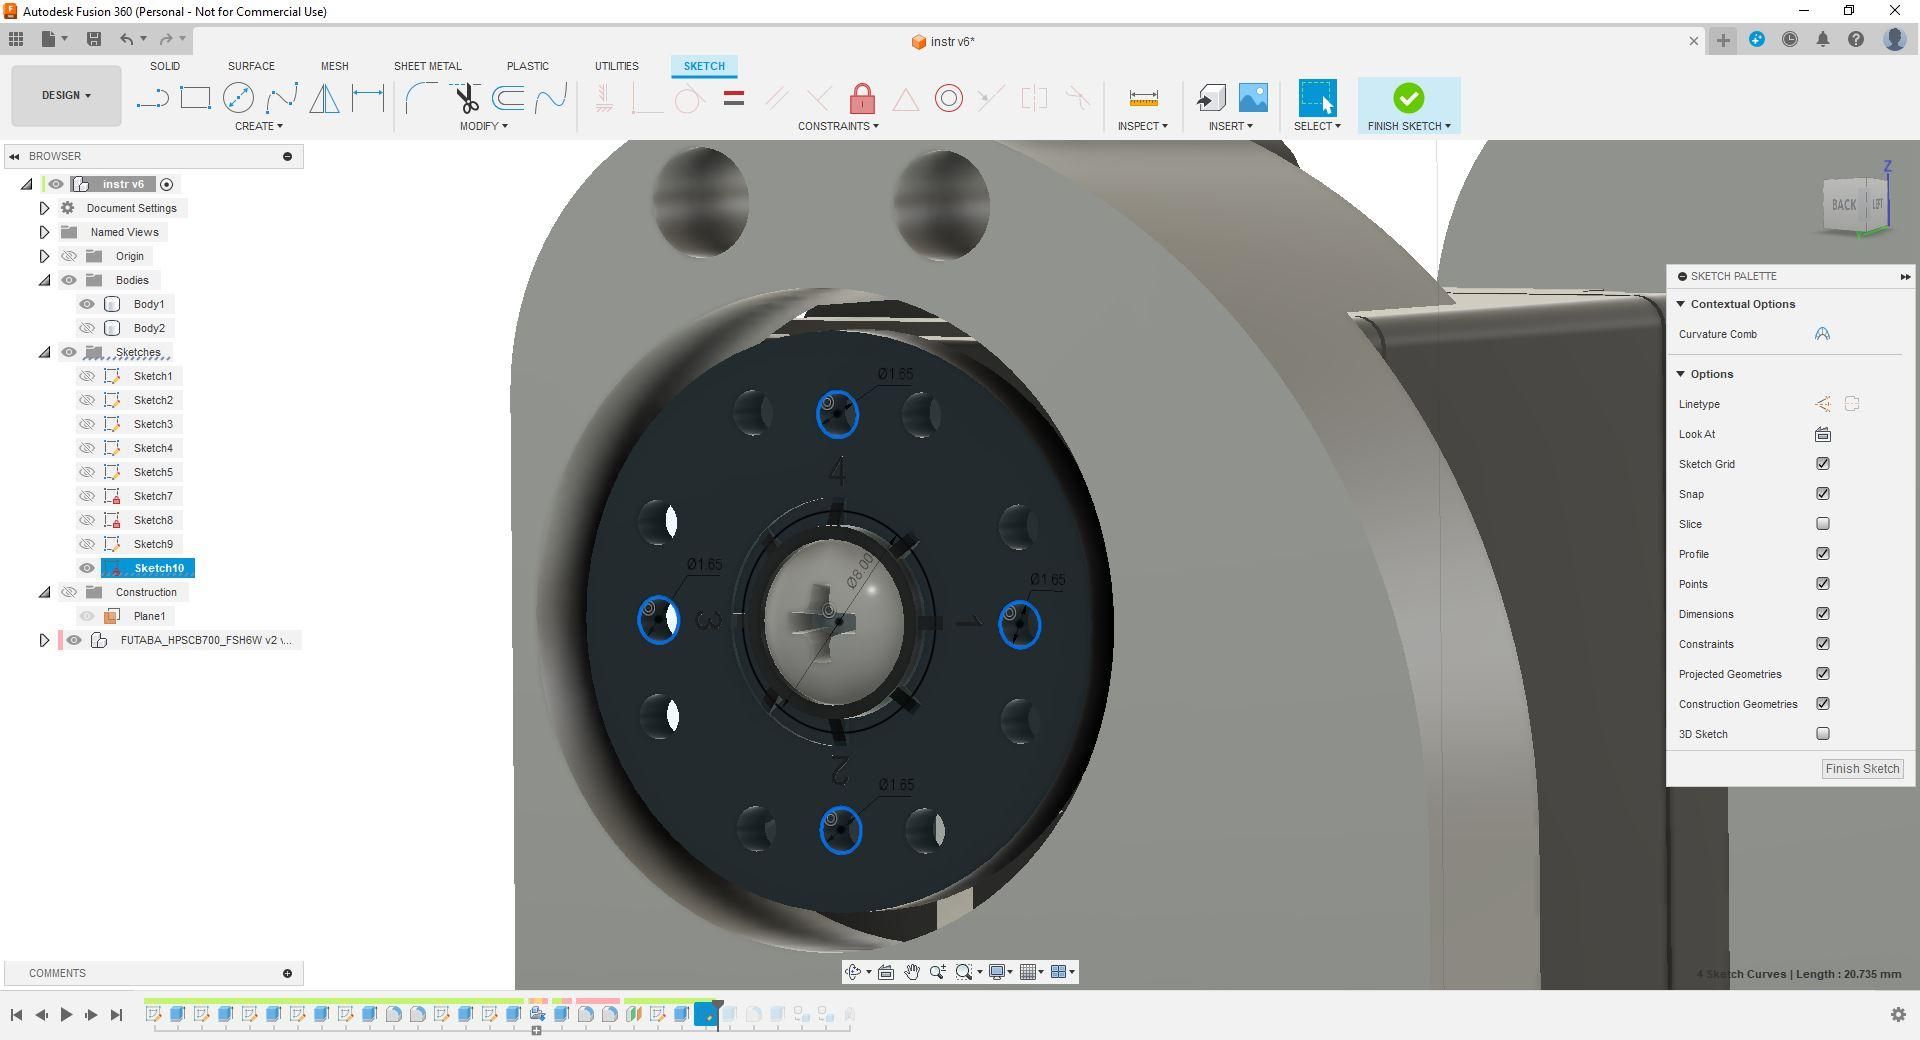Viewport: 1920px width, 1040px height.
Task: Select the Center Diameter Circle tool
Action: pyautogui.click(x=238, y=98)
